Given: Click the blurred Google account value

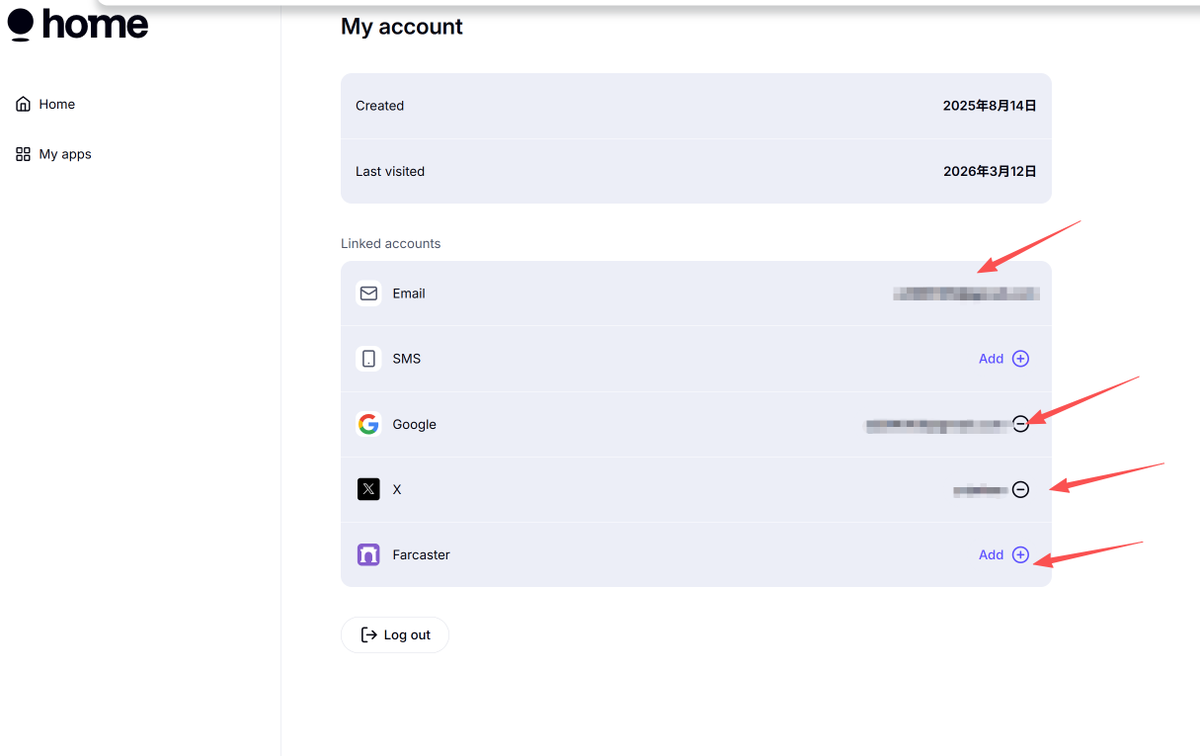Looking at the screenshot, I should tap(936, 425).
